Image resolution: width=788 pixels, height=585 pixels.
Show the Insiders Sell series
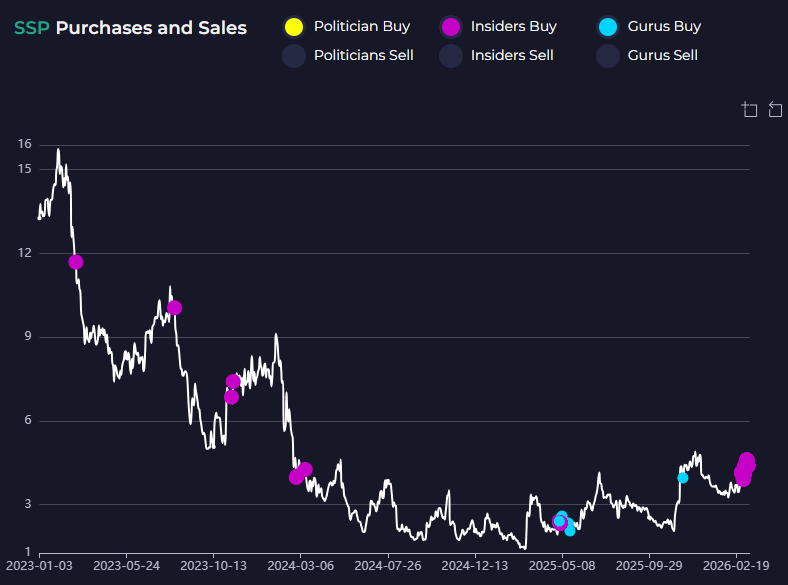pyautogui.click(x=451, y=56)
